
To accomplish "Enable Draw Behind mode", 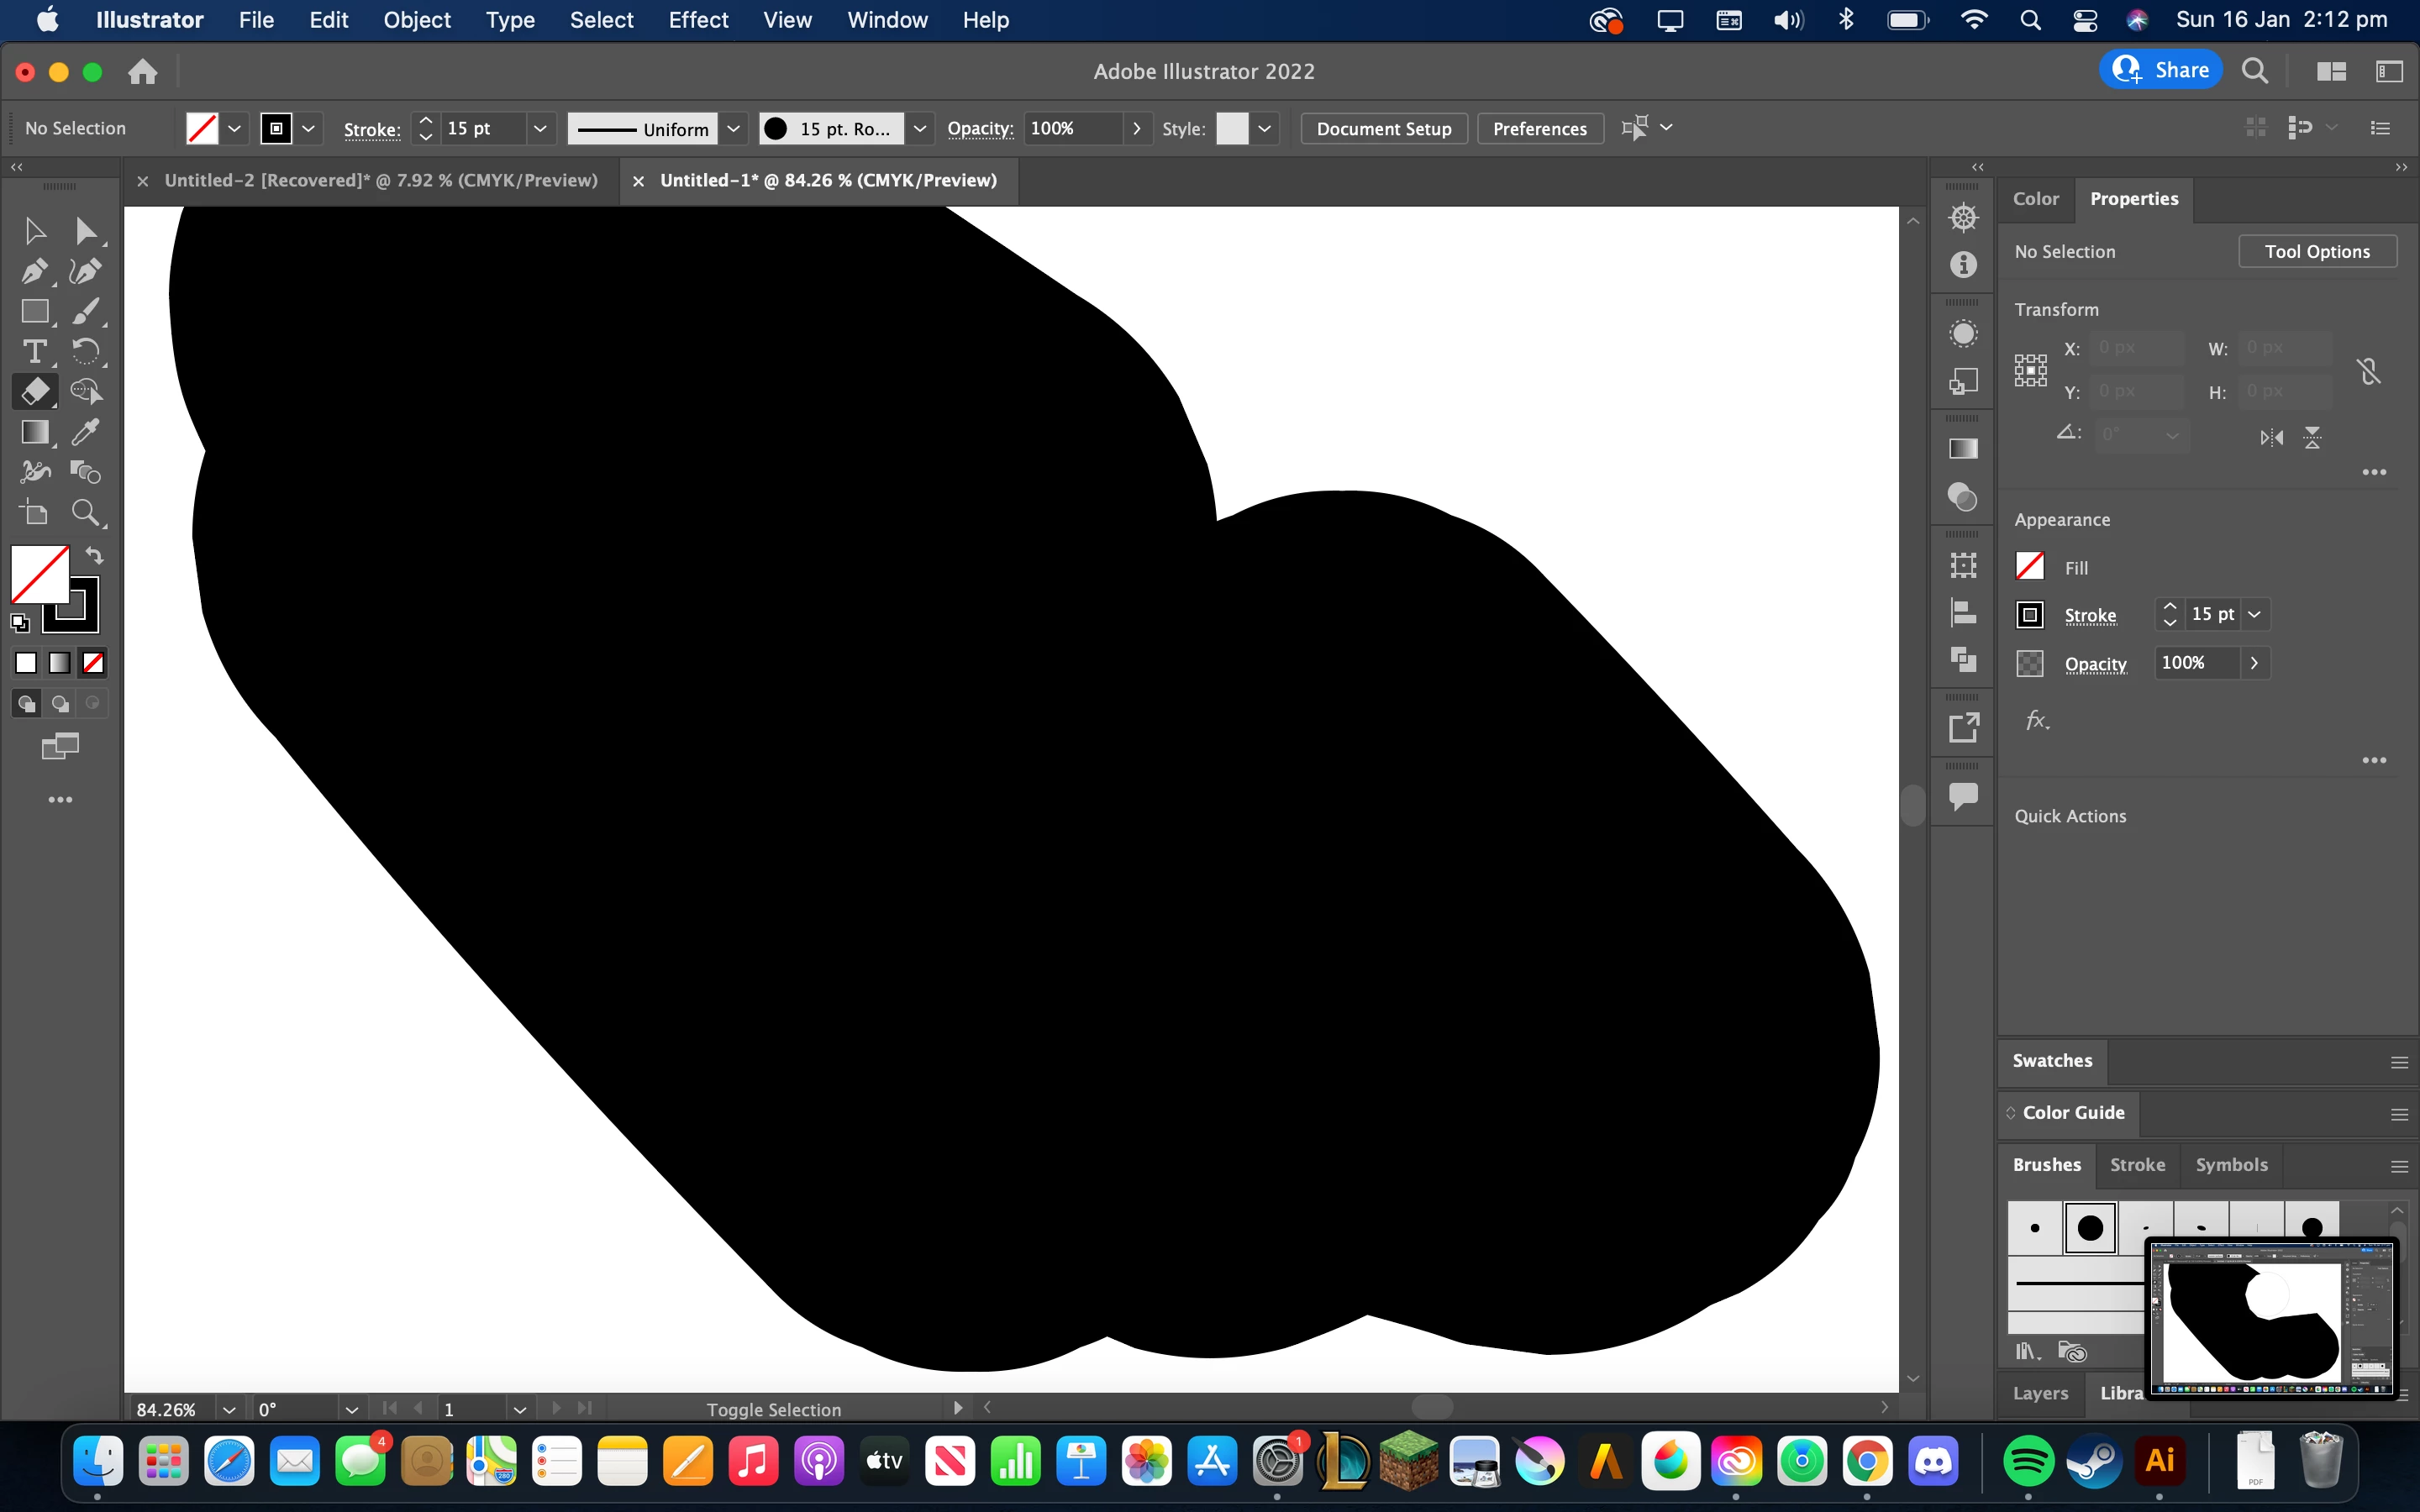I will 60,703.
